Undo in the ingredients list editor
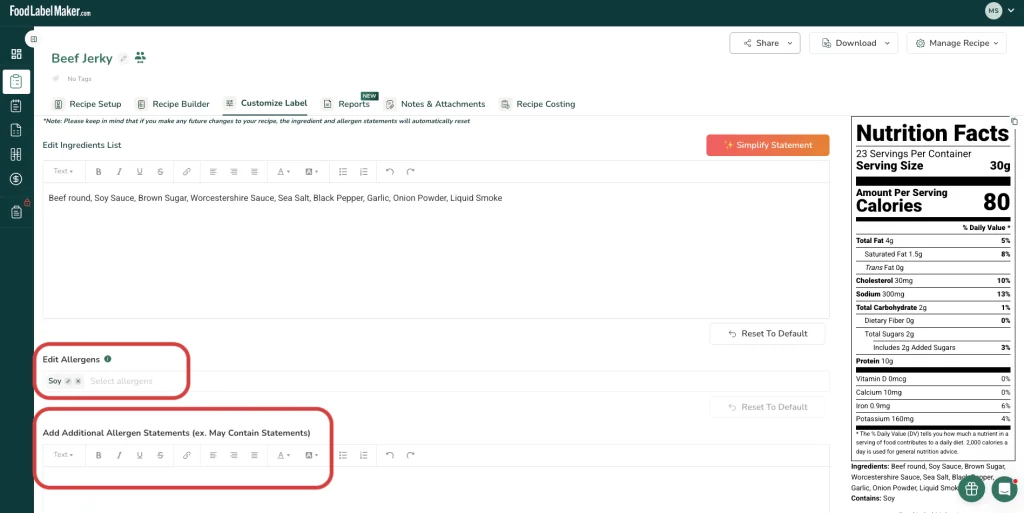1024x513 pixels. coord(390,172)
